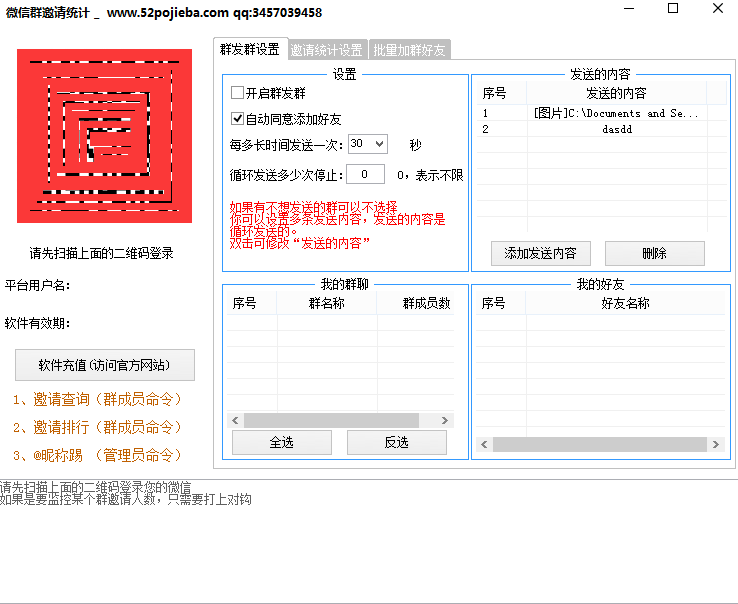738x604 pixels.
Task: Click the 软件有效期 label
Action: tap(37, 323)
